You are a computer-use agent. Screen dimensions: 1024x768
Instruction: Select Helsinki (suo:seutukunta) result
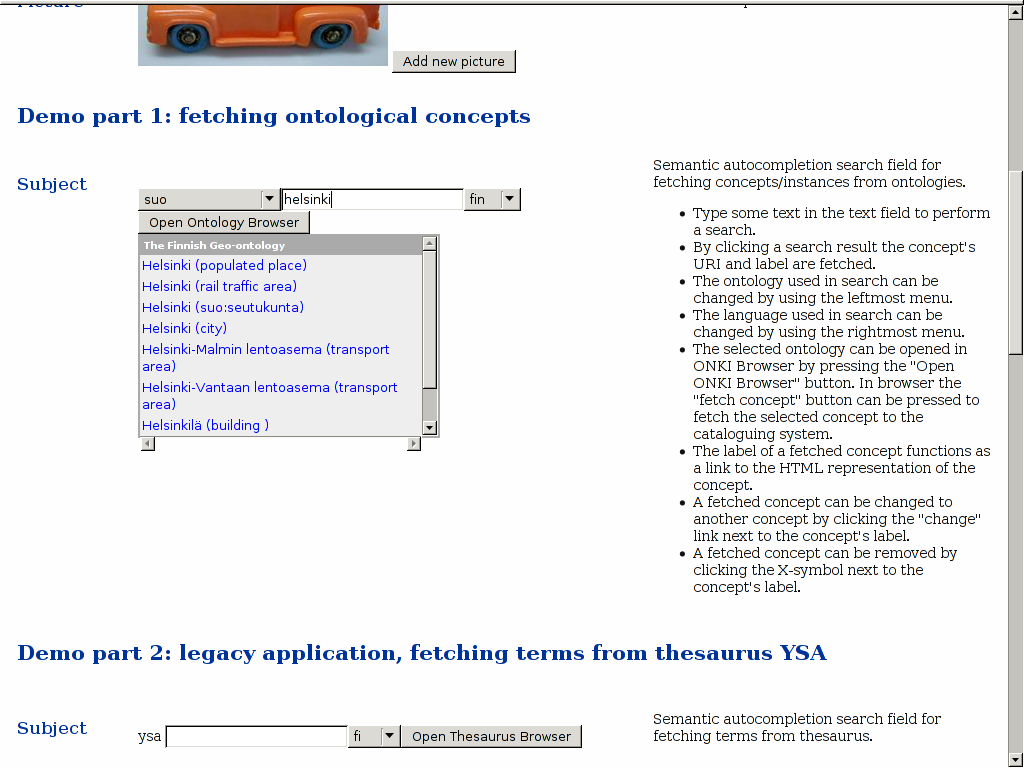point(223,307)
